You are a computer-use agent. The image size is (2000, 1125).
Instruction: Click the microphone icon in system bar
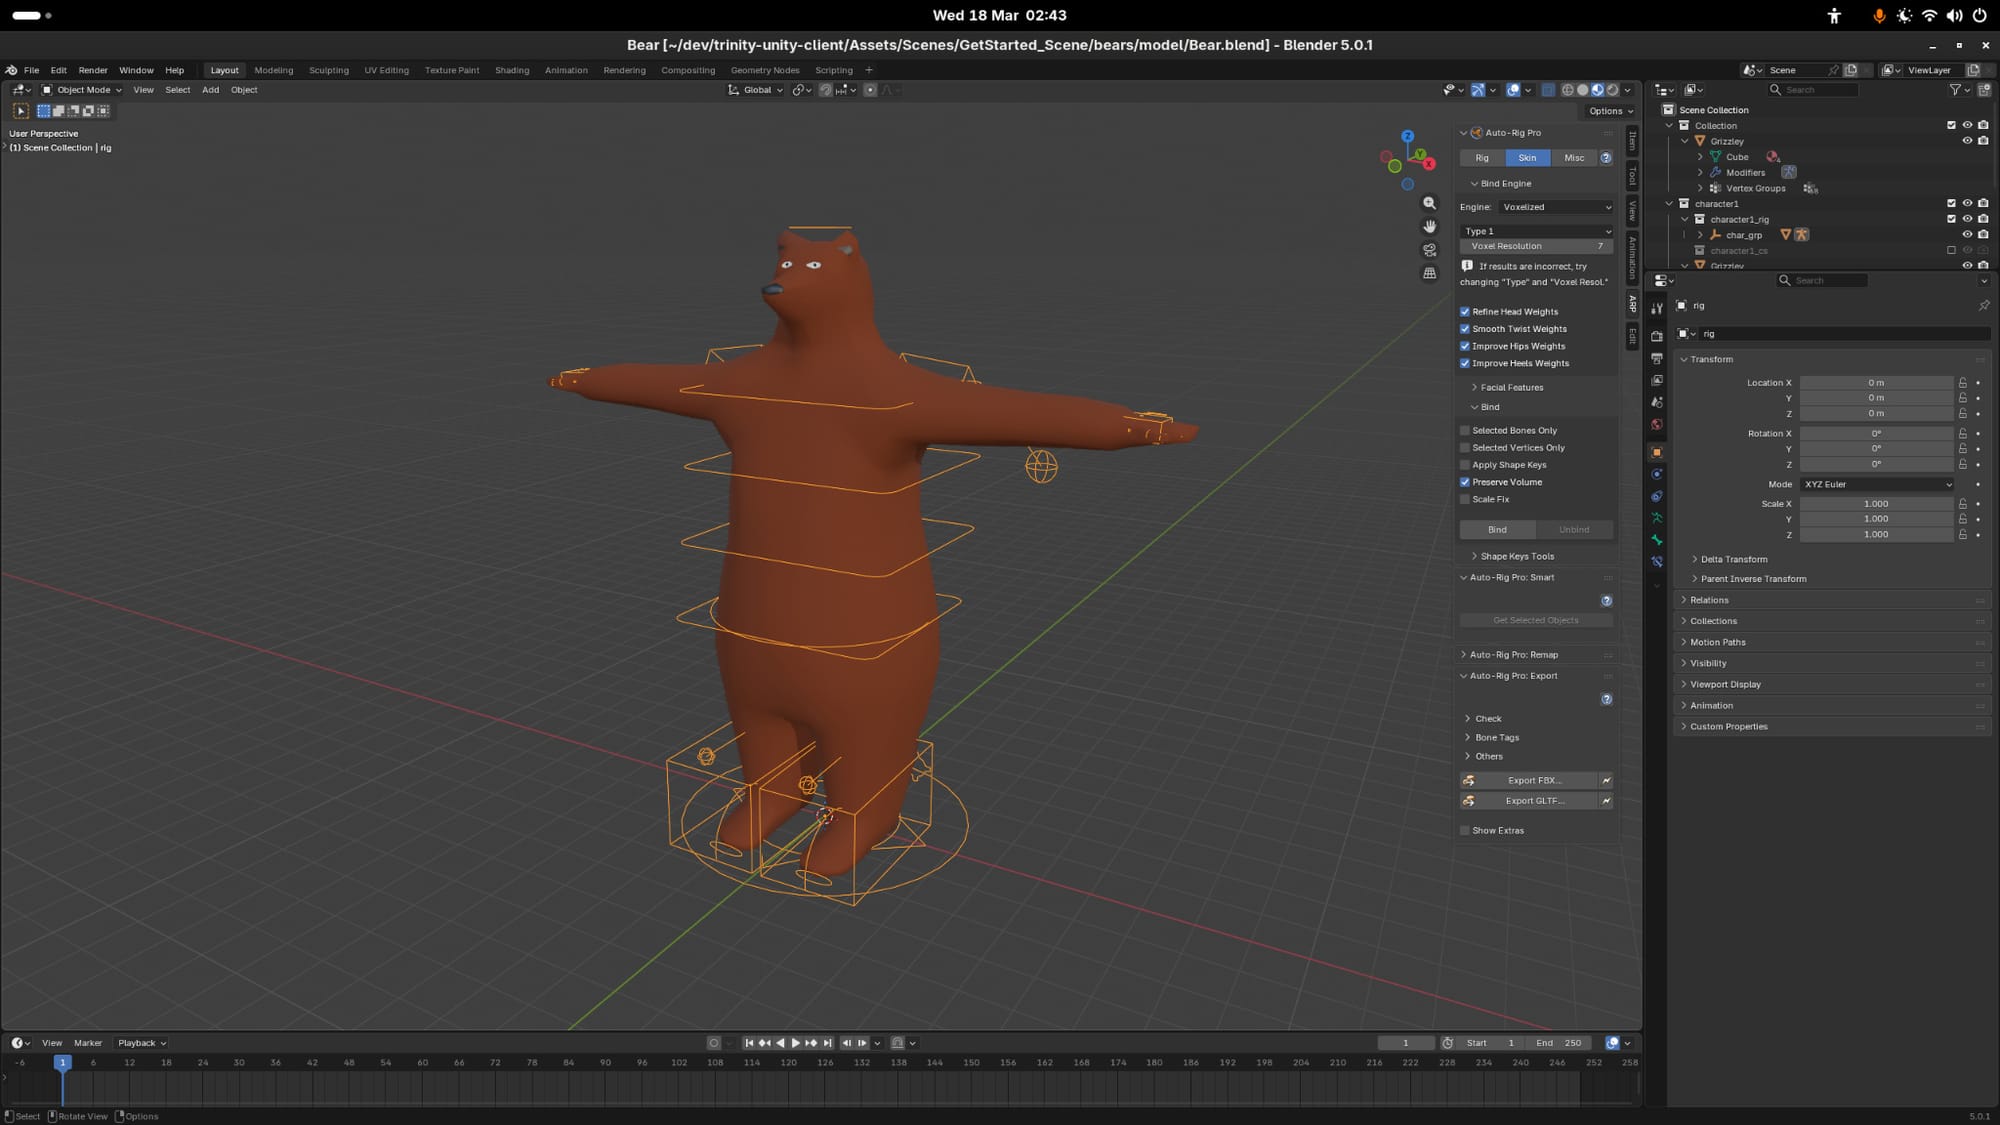tap(1879, 16)
